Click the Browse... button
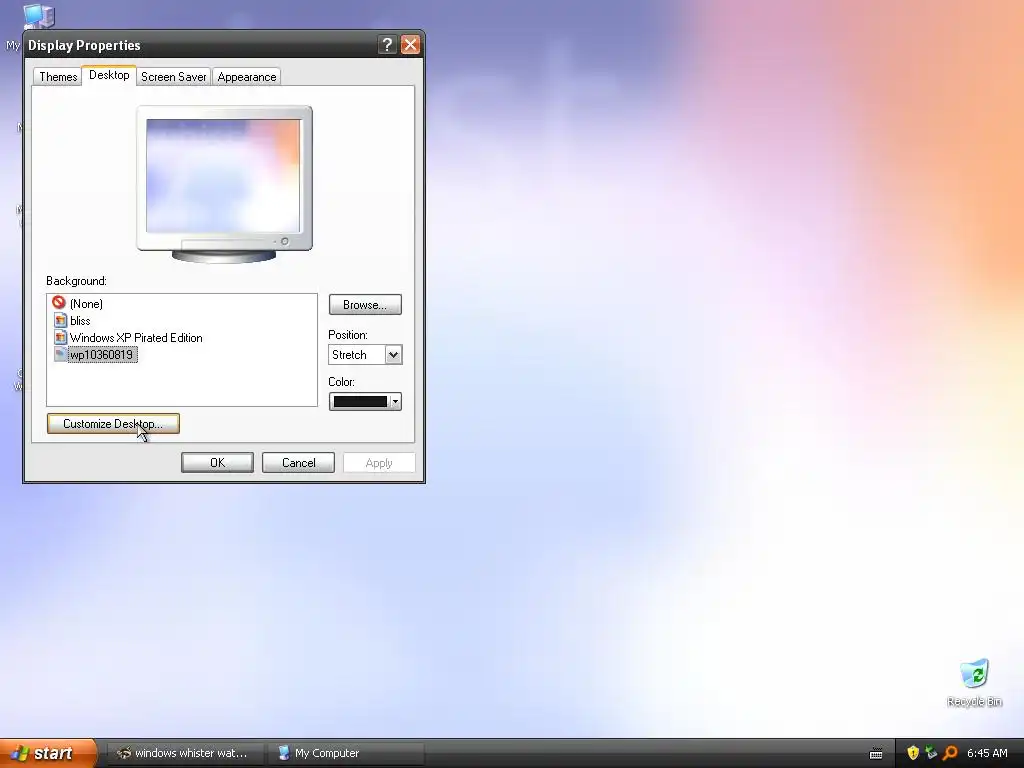This screenshot has height=768, width=1024. pyautogui.click(x=365, y=305)
